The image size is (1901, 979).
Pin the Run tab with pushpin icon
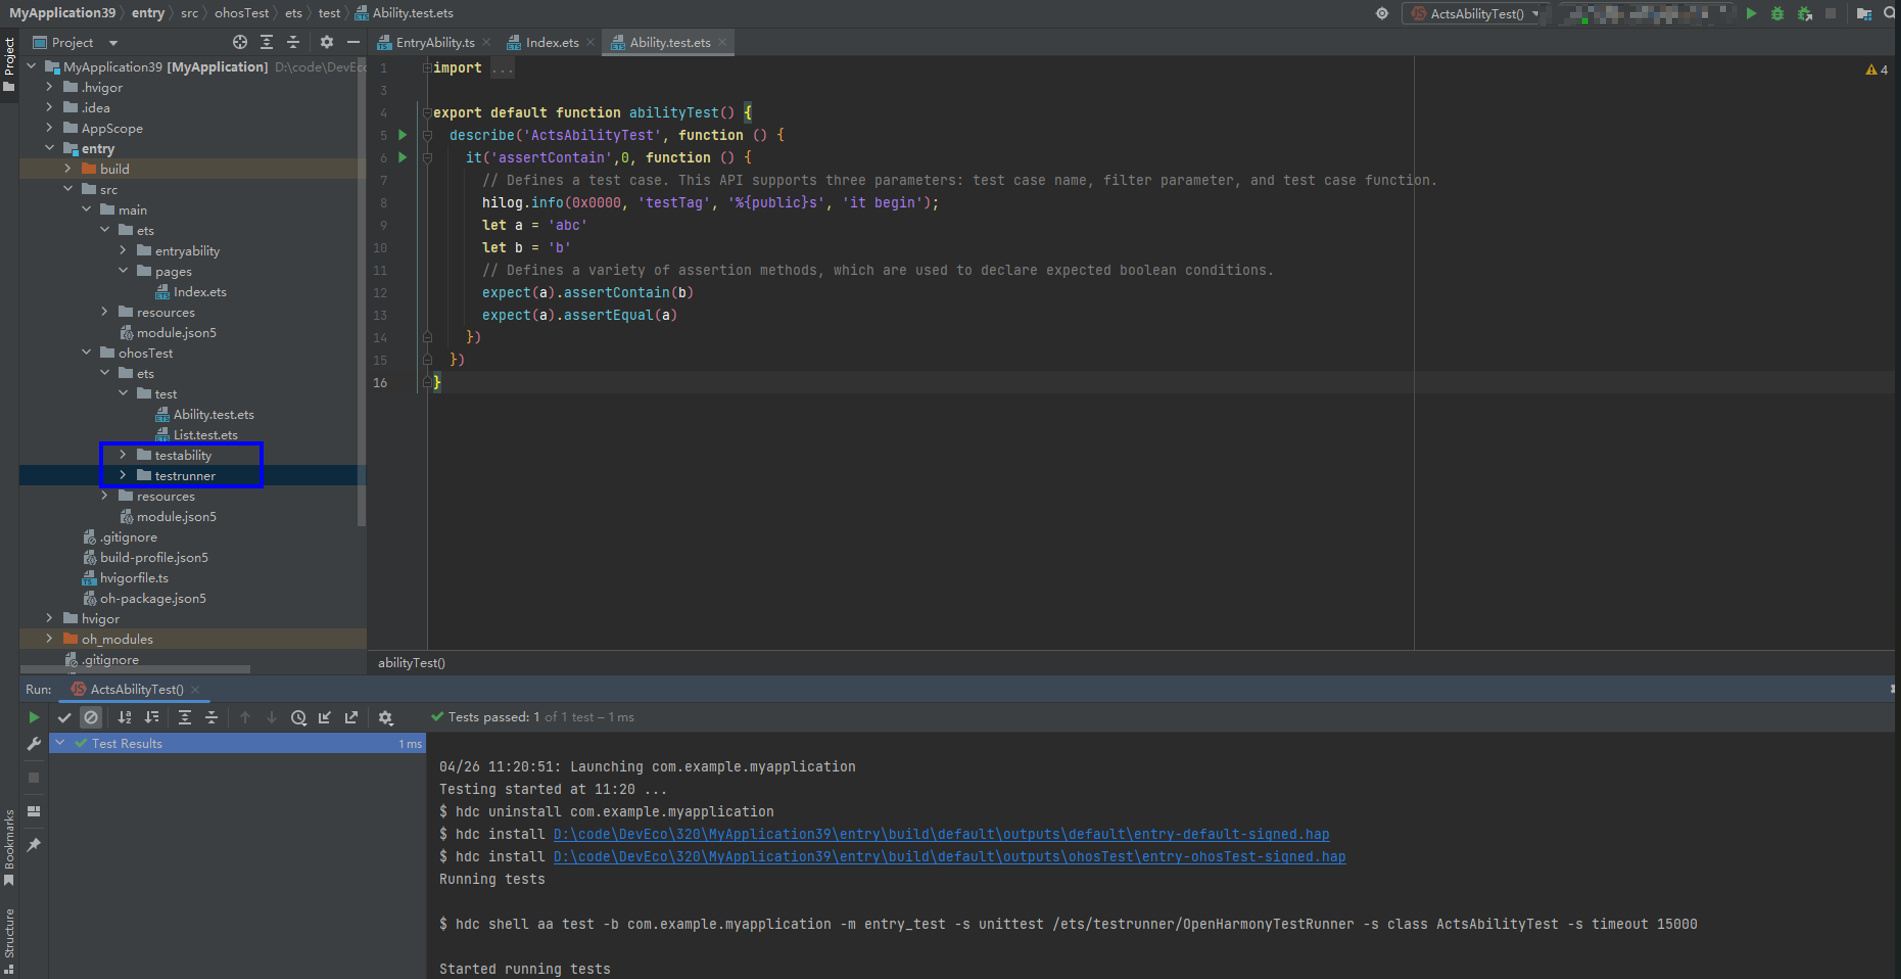point(34,845)
